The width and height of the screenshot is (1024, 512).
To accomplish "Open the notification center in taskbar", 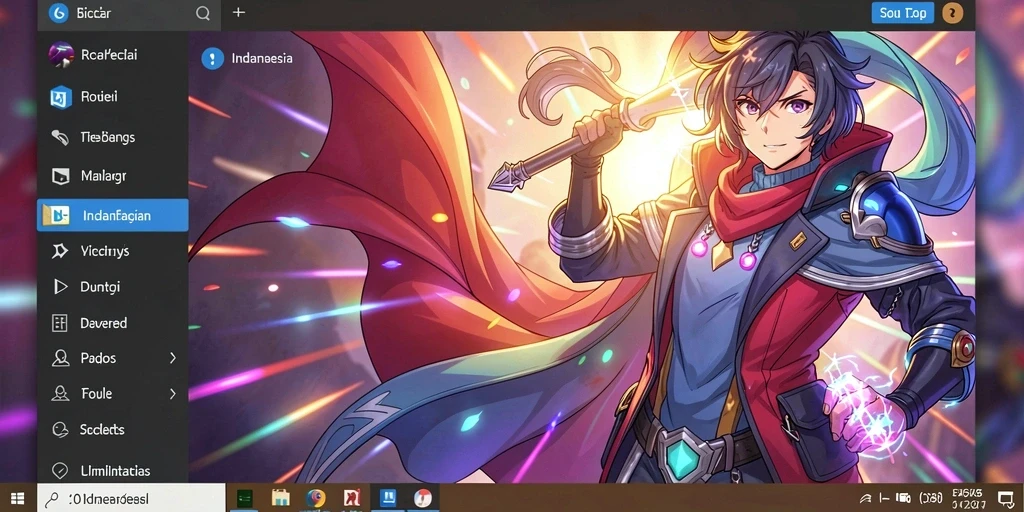I will coord(1005,499).
